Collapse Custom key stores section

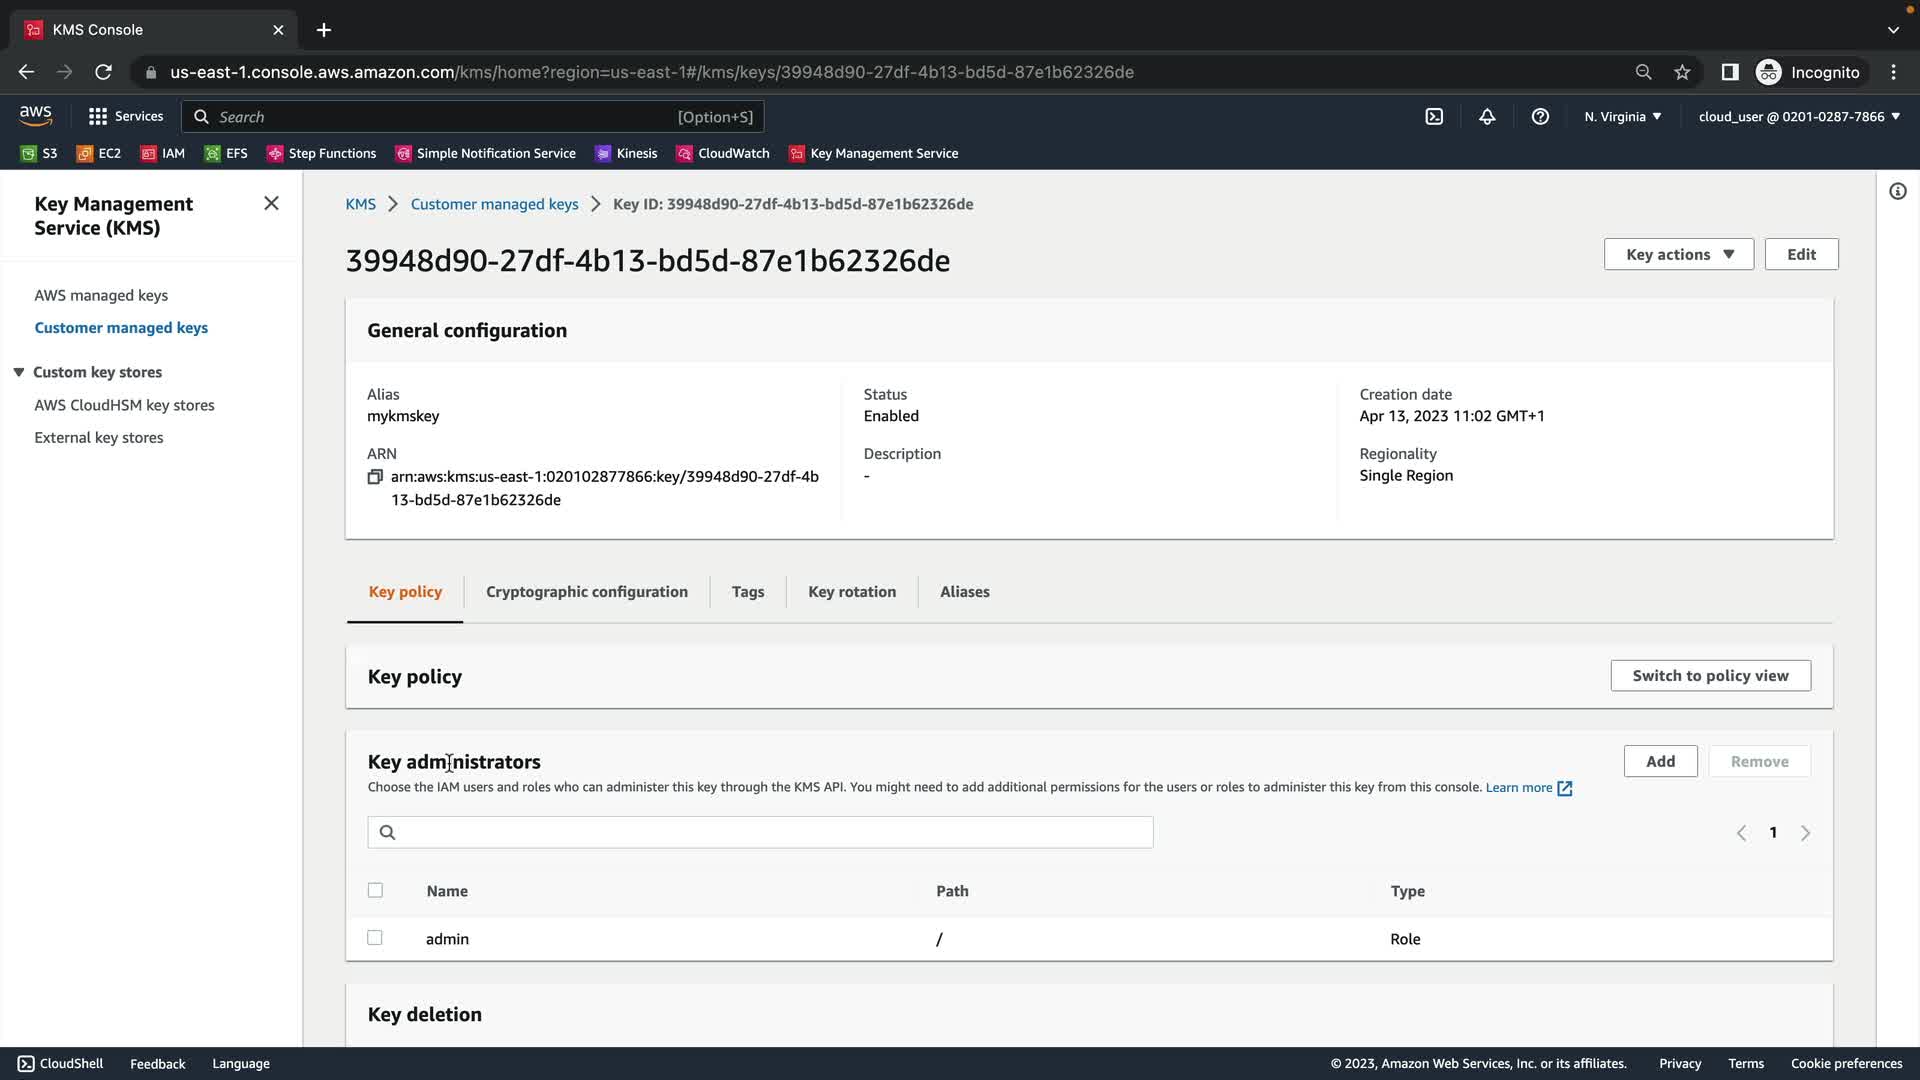19,372
